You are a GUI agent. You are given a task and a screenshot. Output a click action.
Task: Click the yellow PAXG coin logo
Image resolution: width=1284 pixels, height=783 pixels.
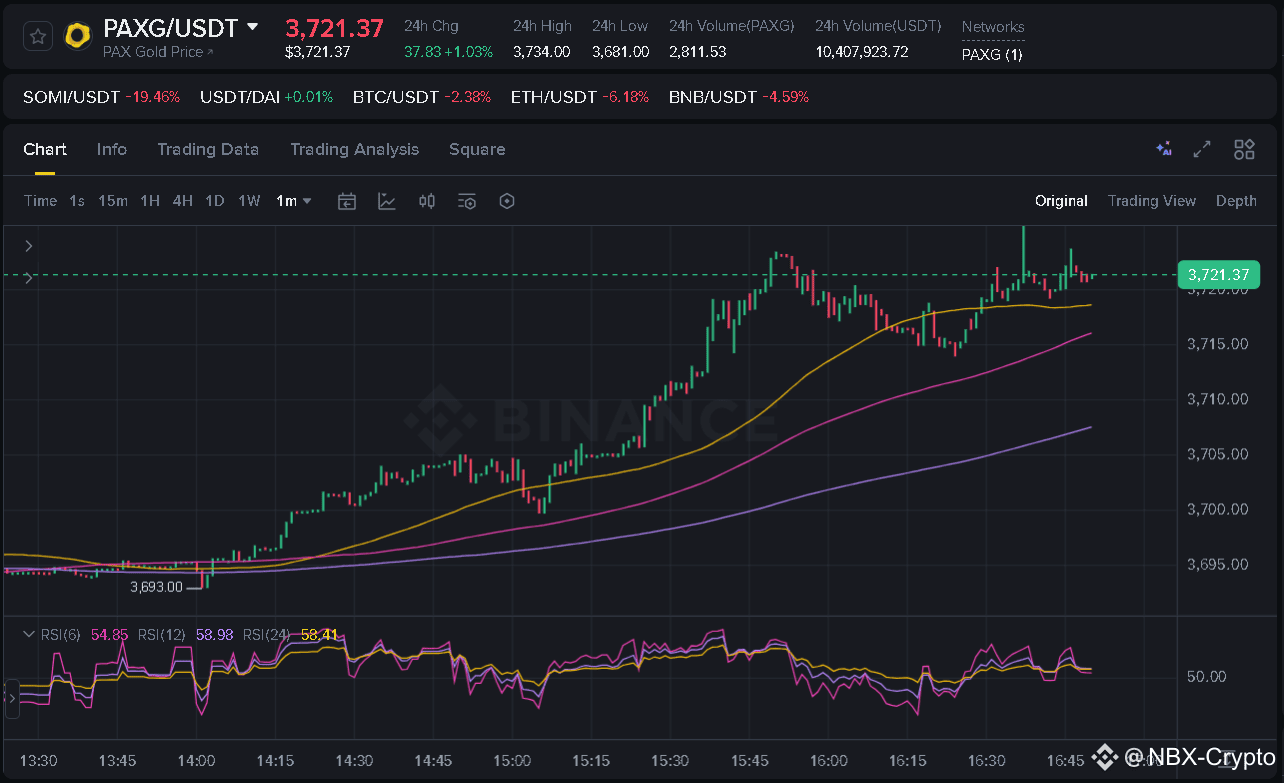tap(77, 37)
